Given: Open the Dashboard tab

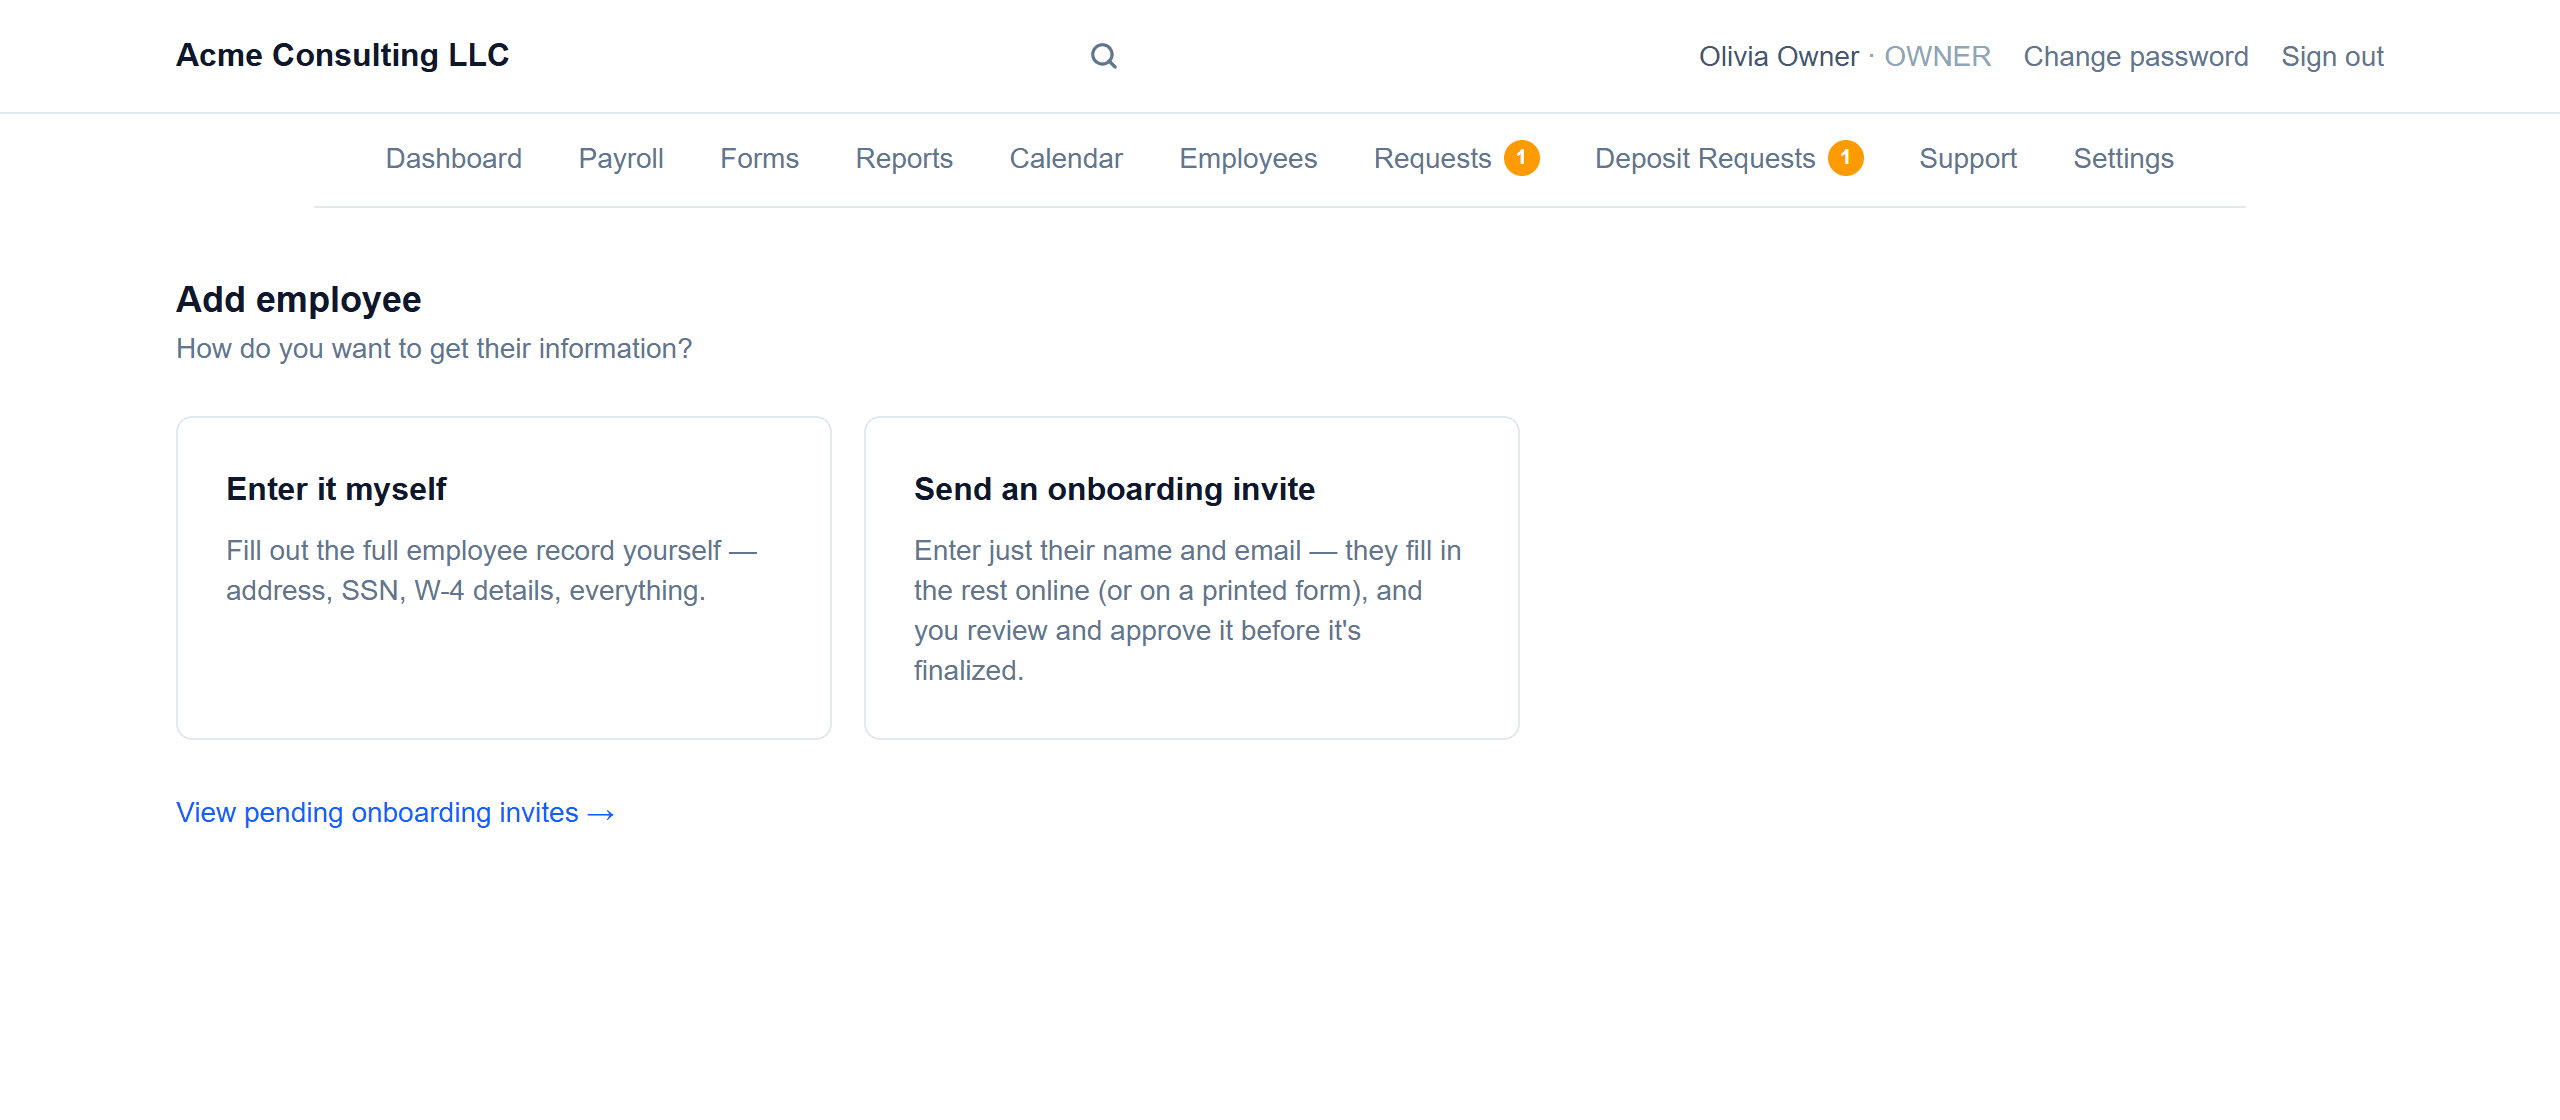Looking at the screenshot, I should [454, 158].
